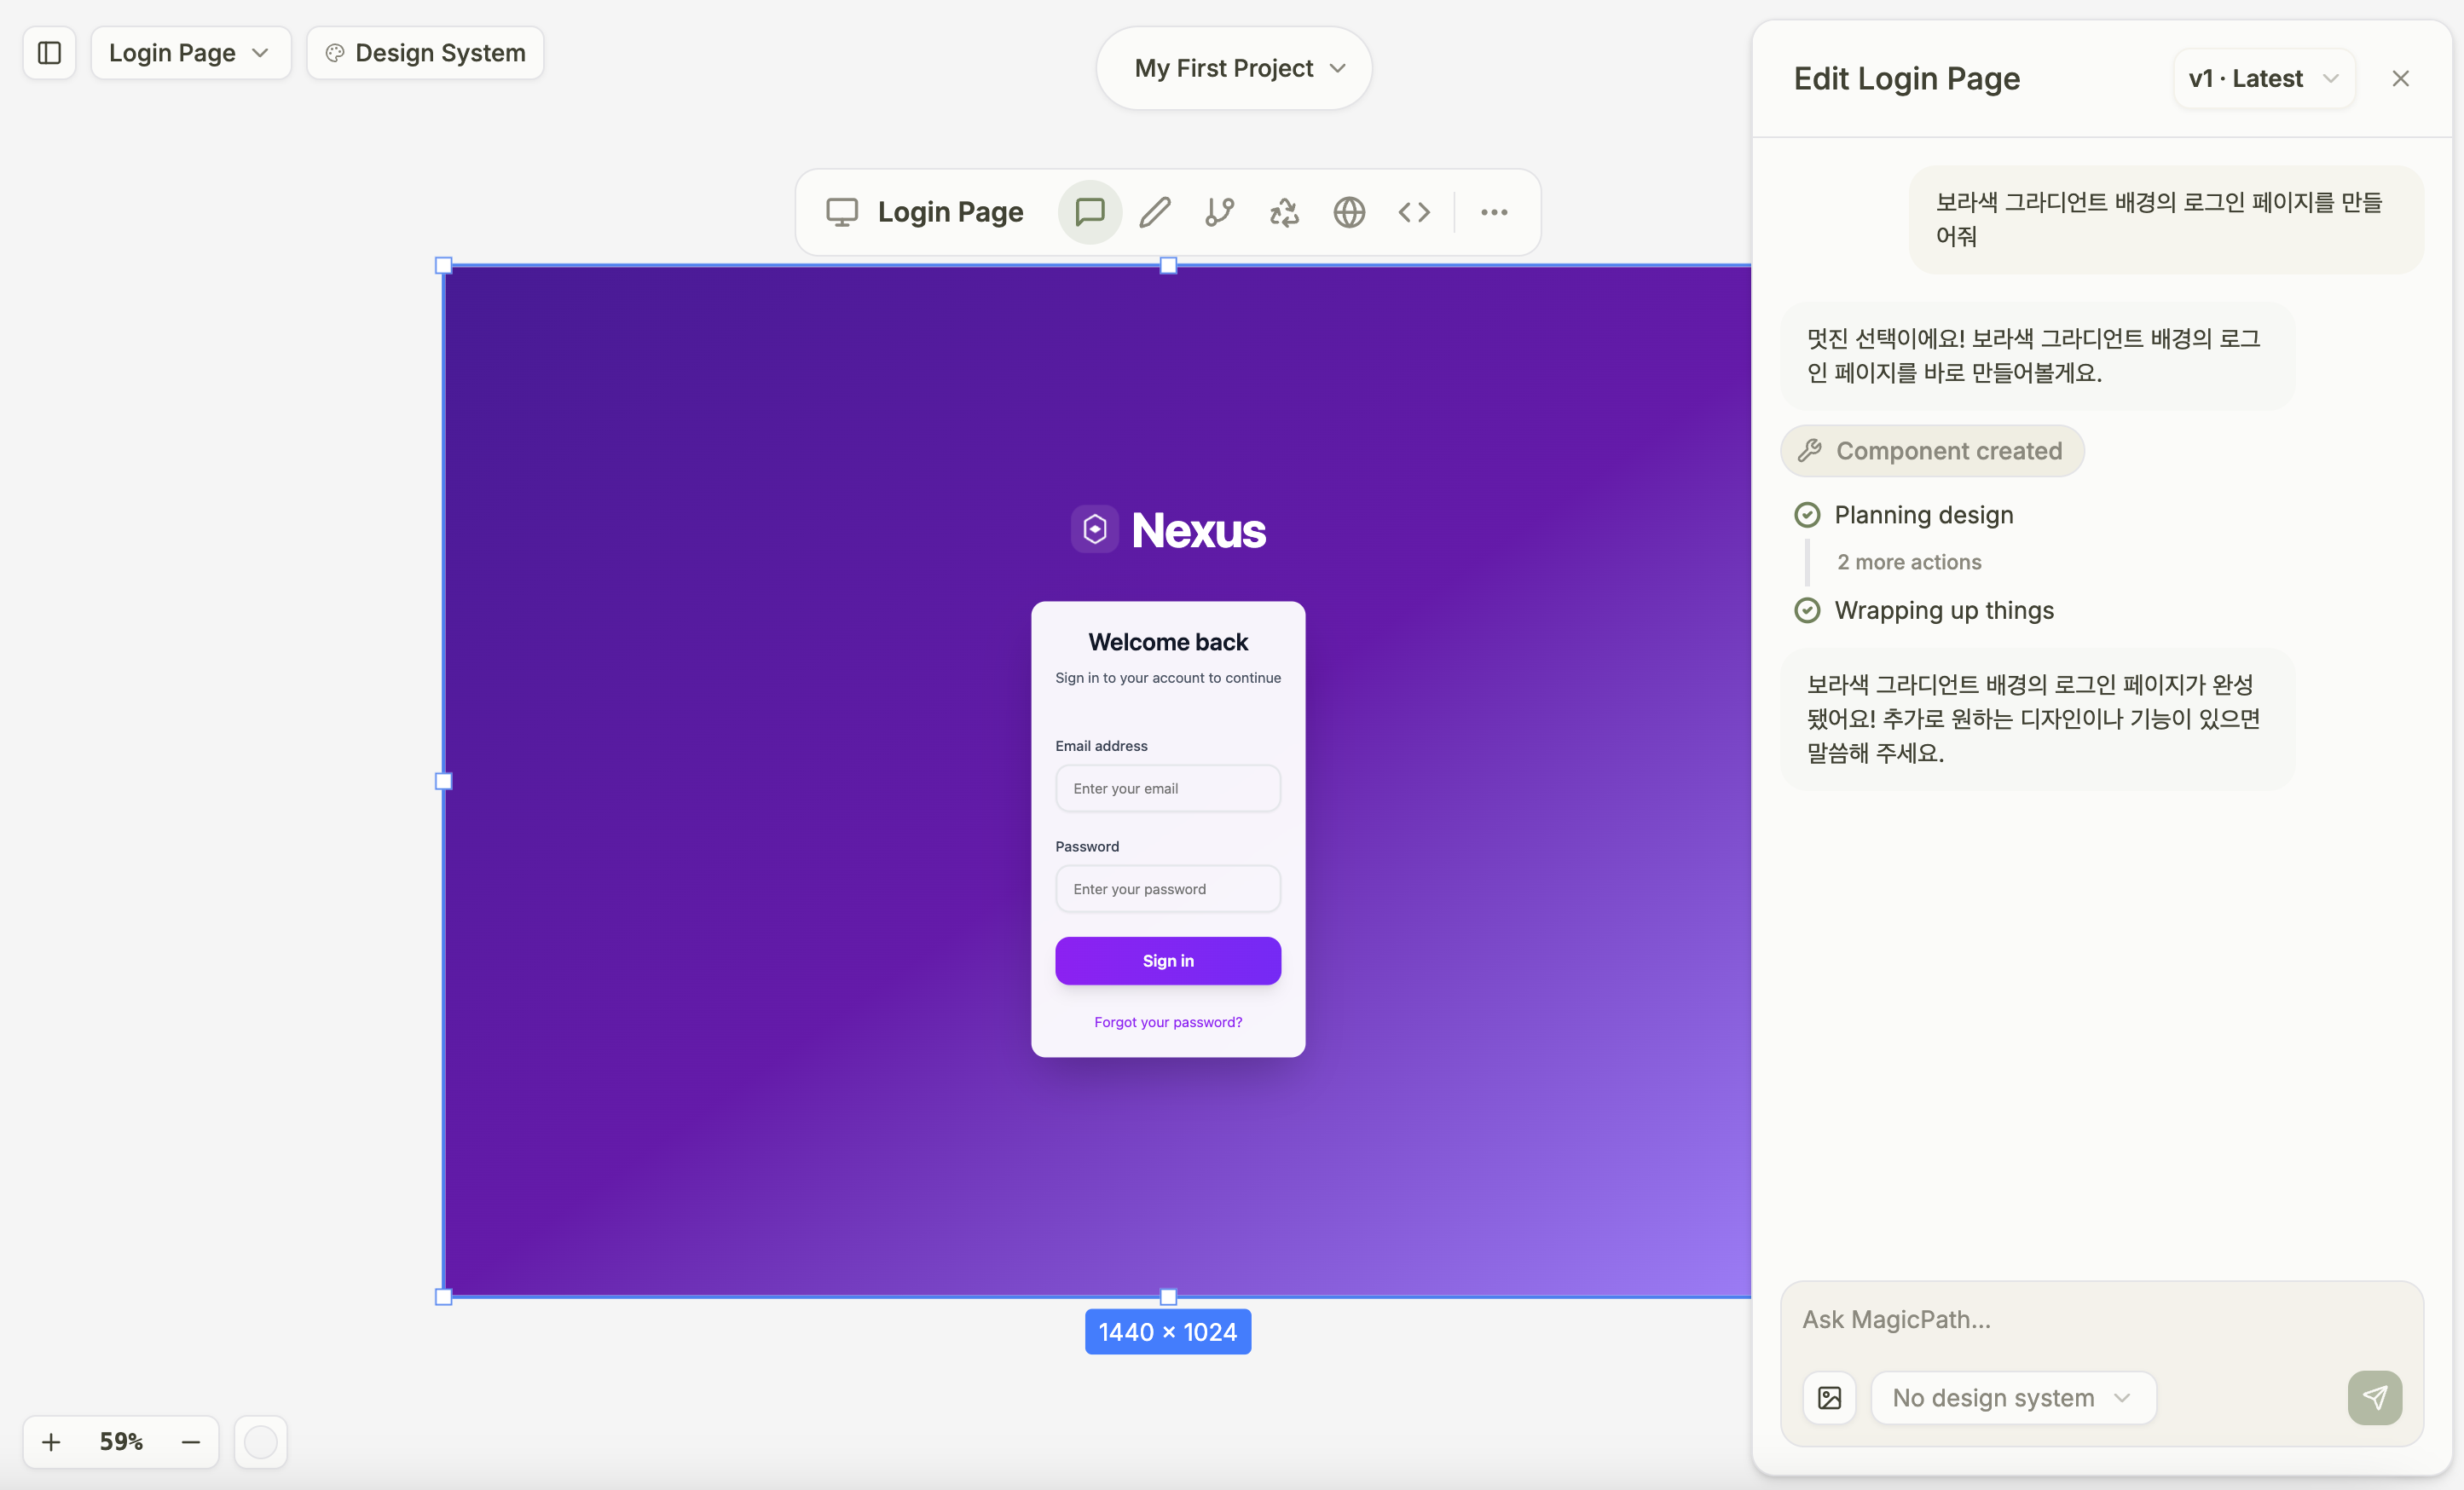Click the Forgot your password link
This screenshot has width=2464, height=1490.
click(1167, 1021)
